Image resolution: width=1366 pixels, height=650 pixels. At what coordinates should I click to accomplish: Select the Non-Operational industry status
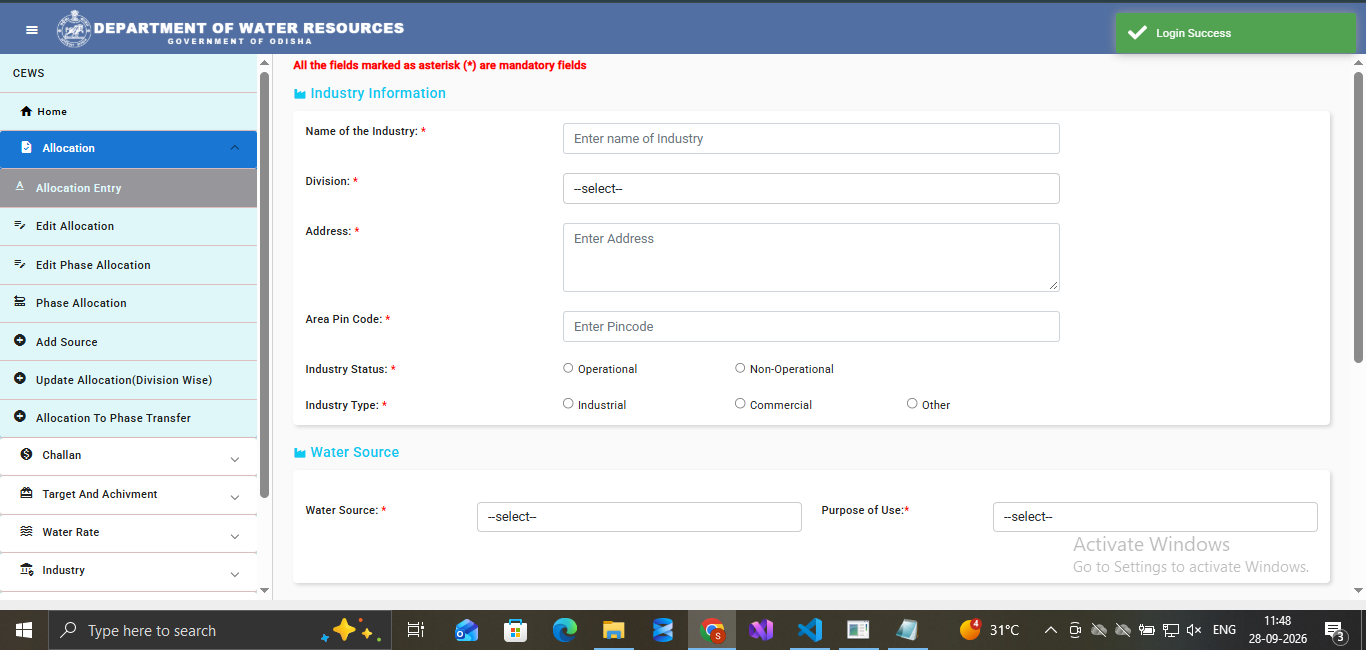[740, 368]
